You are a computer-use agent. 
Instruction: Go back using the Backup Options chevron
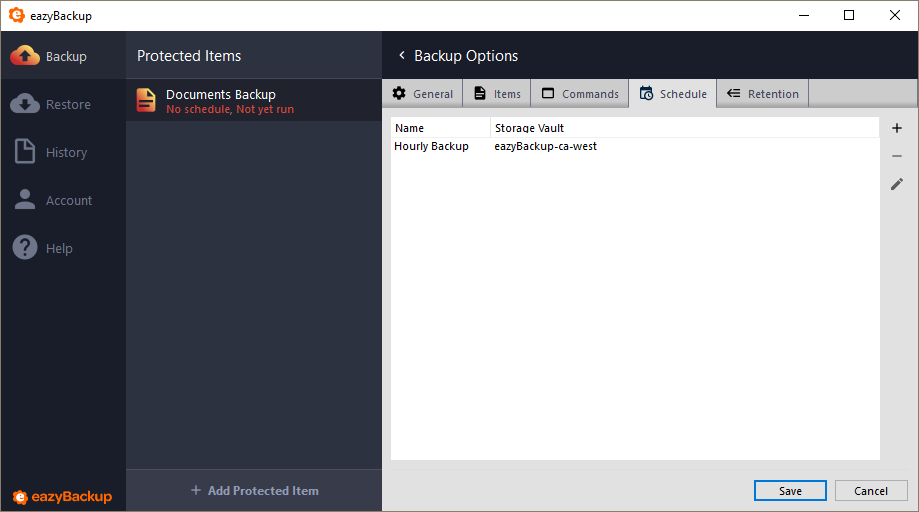pos(402,55)
